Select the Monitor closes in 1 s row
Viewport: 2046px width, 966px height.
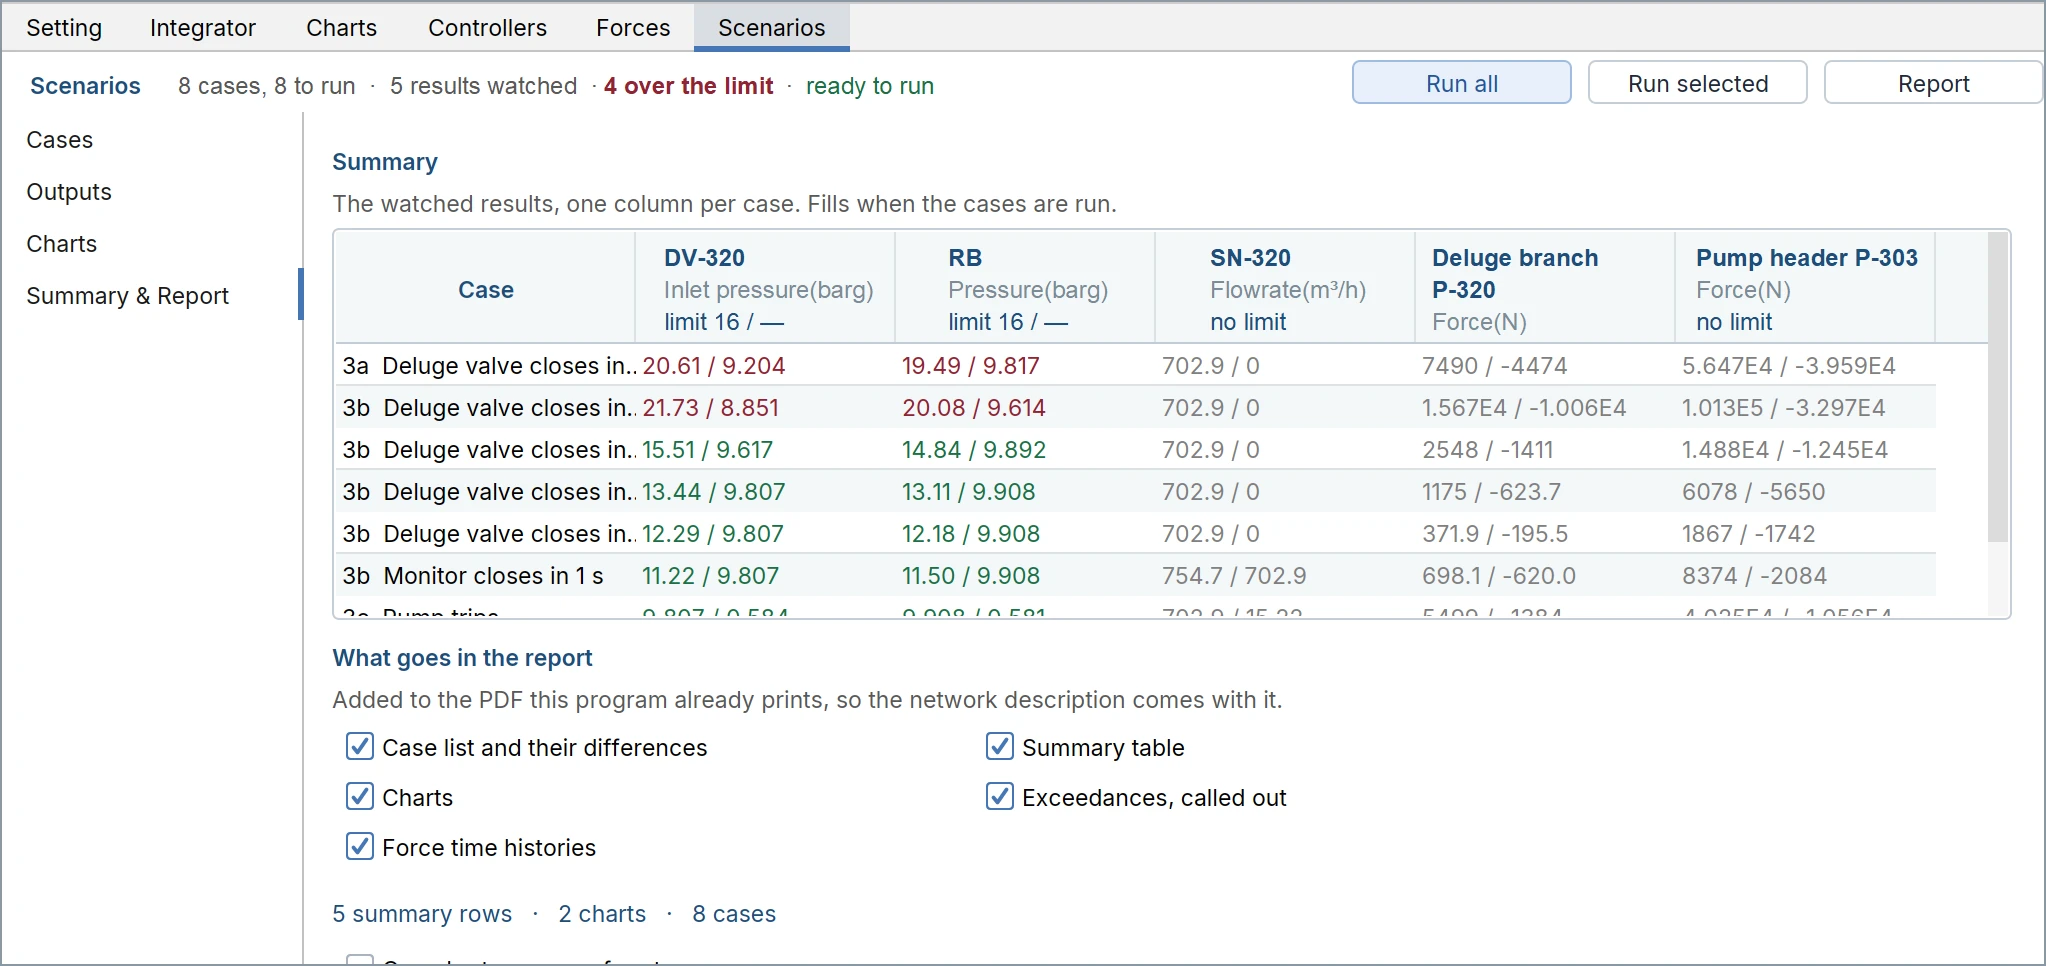[x=1136, y=576]
